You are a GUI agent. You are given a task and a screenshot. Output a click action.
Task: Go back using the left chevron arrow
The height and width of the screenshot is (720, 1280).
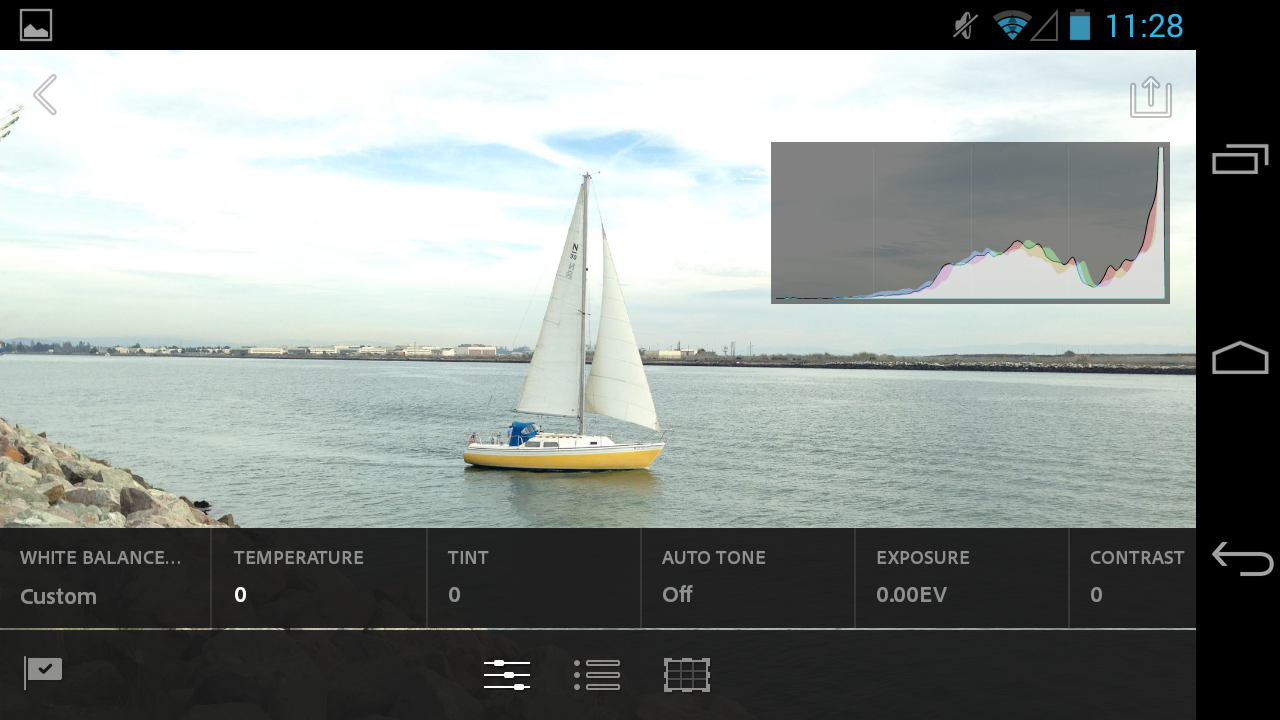pyautogui.click(x=45, y=95)
